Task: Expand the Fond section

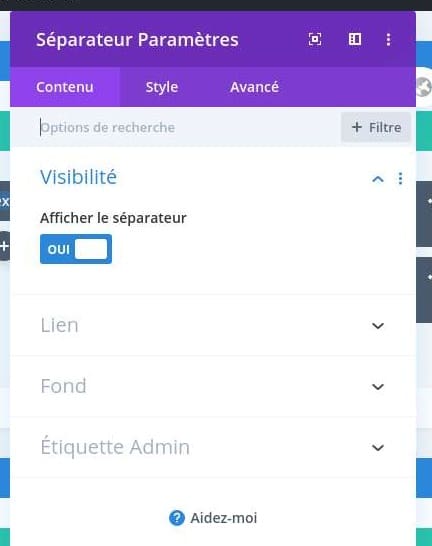Action: pyautogui.click(x=213, y=387)
